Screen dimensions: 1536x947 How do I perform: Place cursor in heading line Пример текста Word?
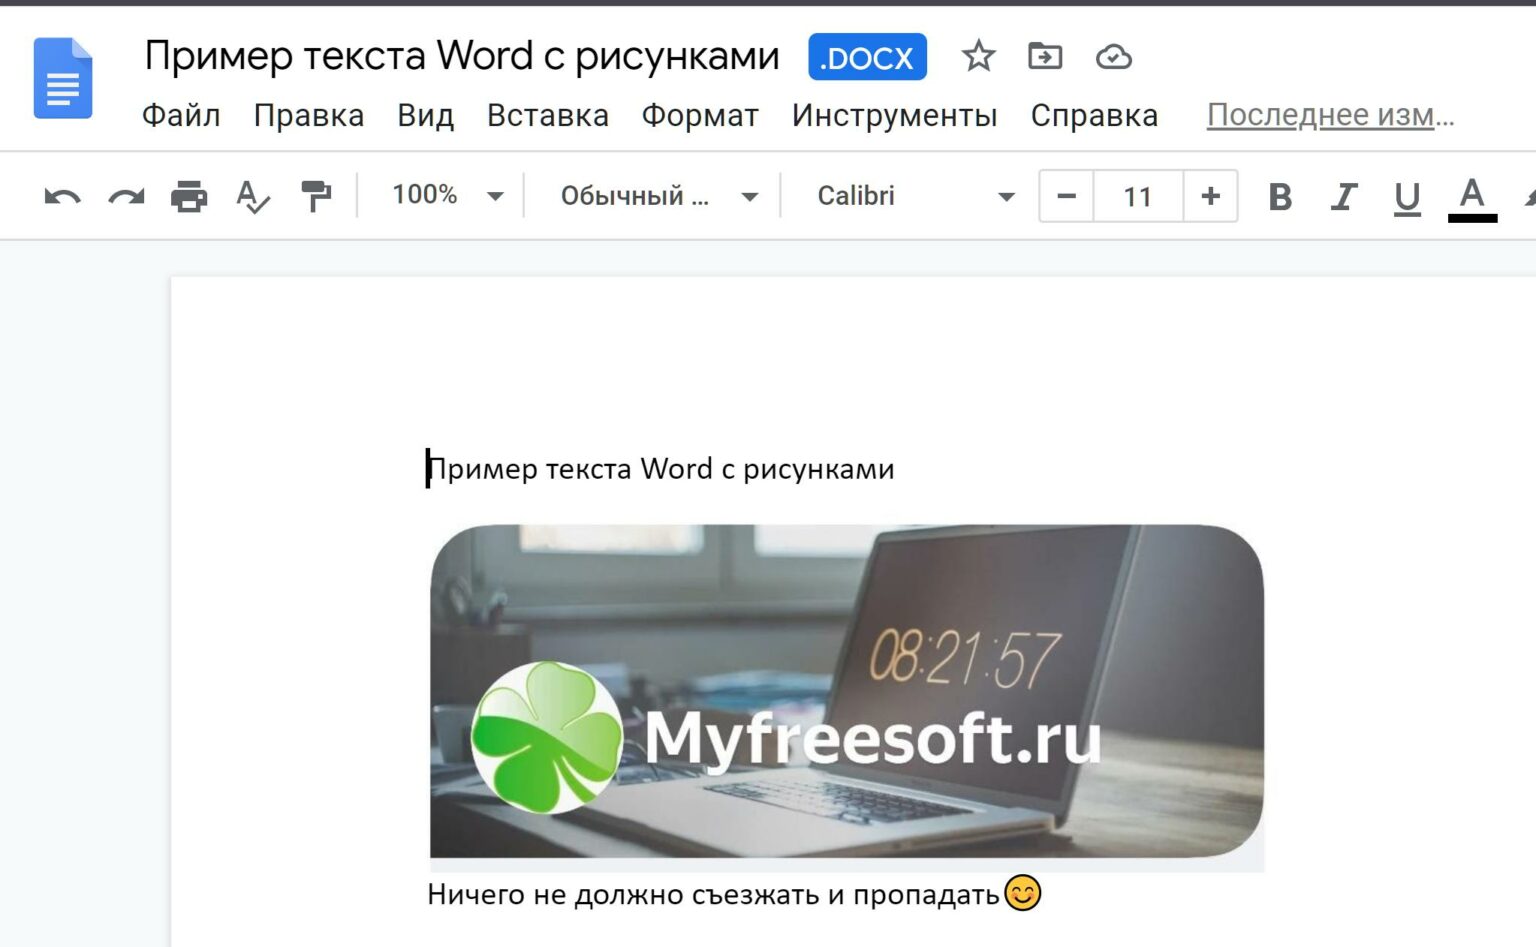point(661,468)
